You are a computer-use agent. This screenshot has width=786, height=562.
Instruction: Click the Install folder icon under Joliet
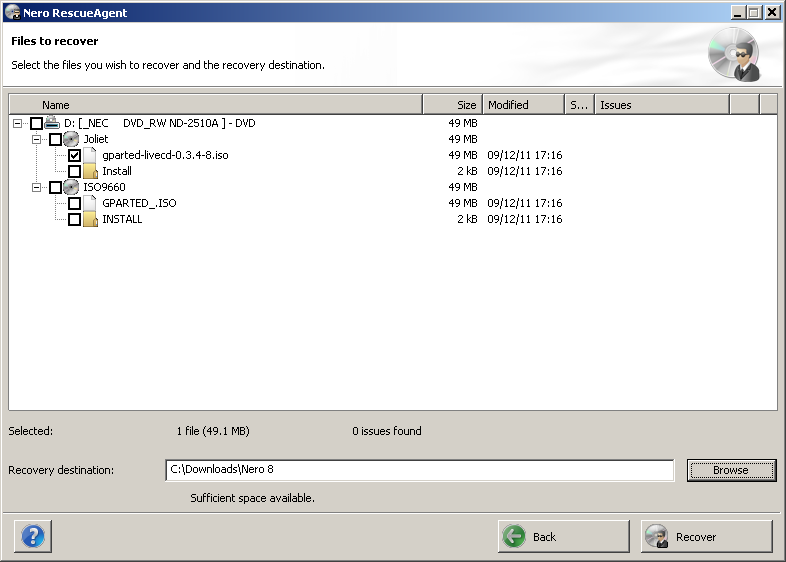(x=90, y=171)
